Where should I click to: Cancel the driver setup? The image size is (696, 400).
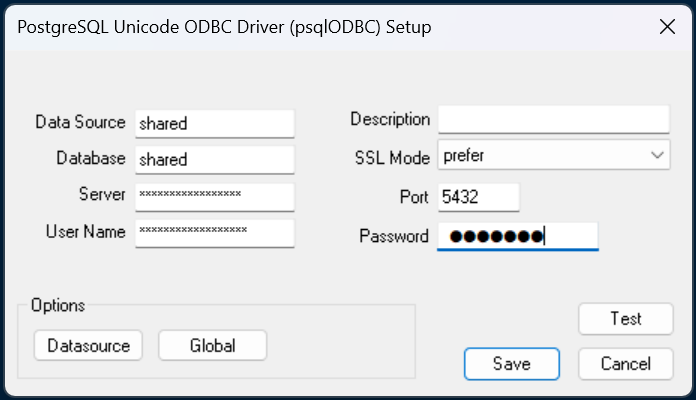pos(626,364)
